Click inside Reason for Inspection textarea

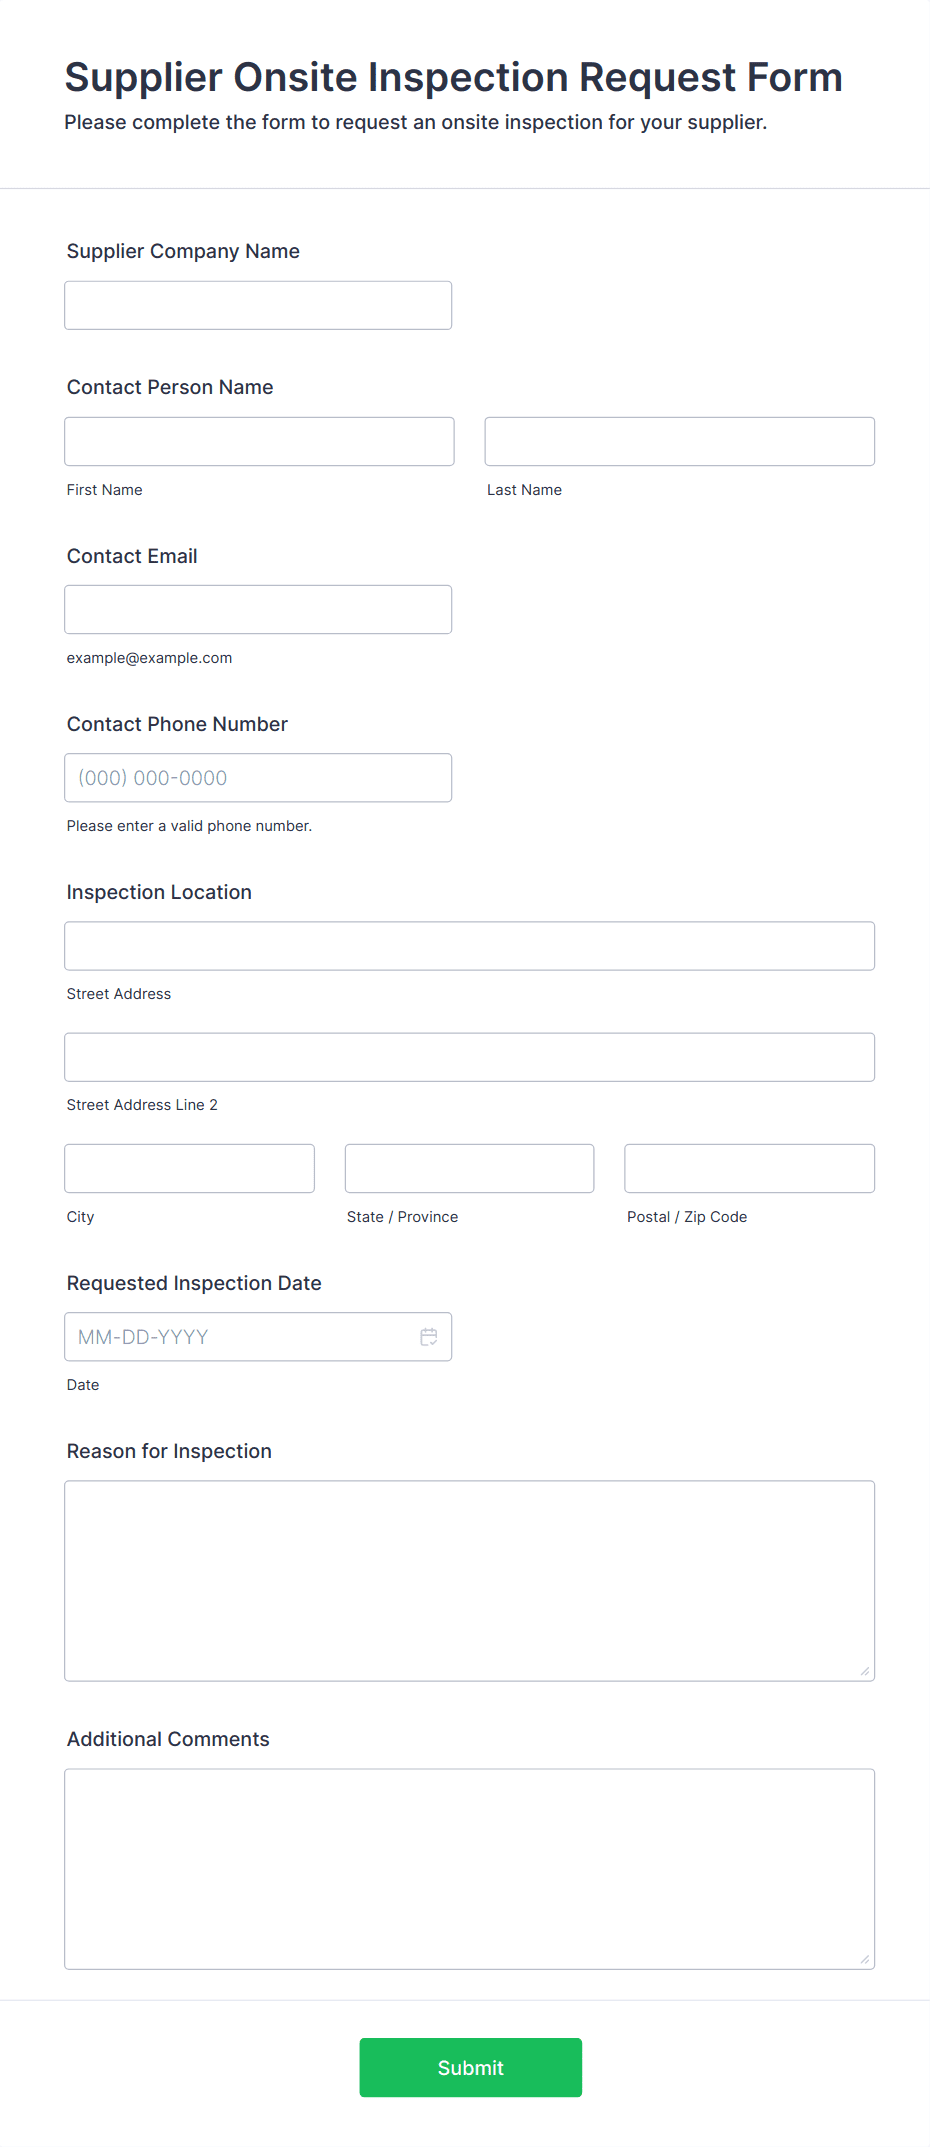(x=470, y=1581)
